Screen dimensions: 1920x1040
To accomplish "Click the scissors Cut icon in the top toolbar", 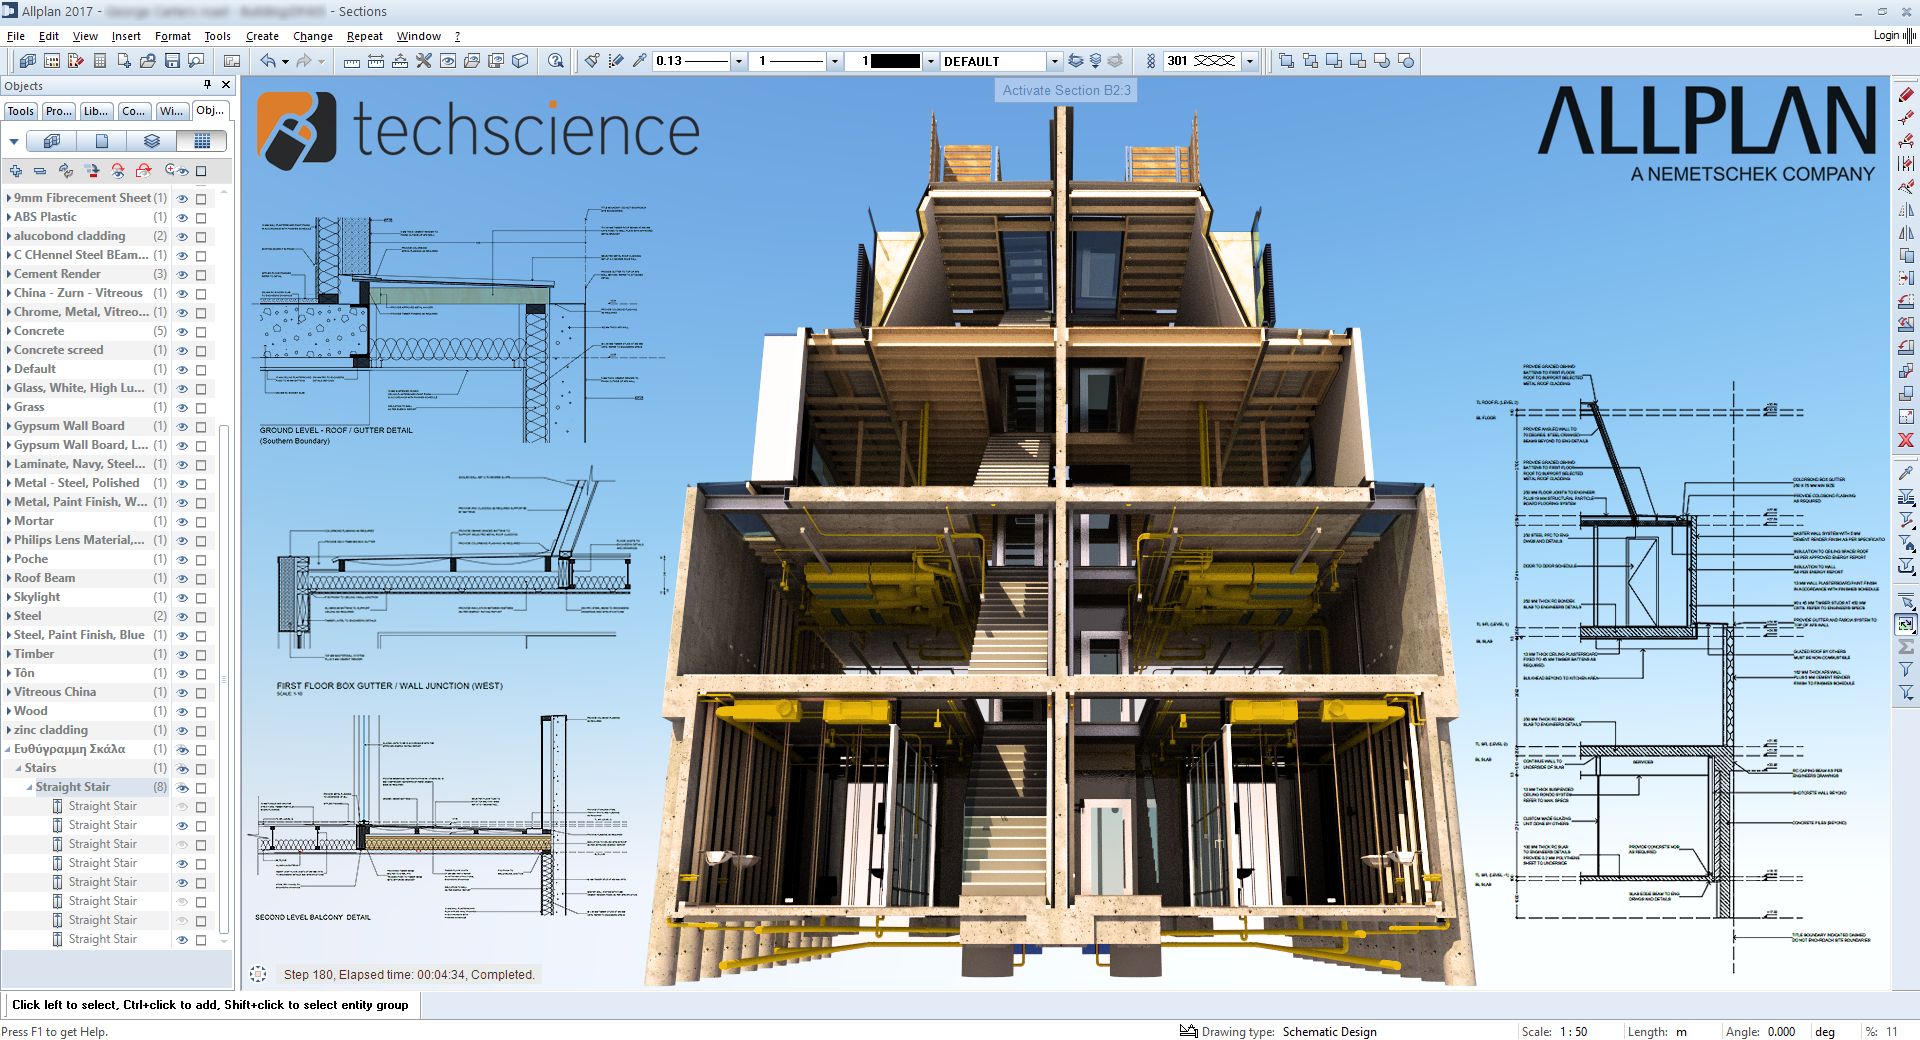I will click(x=423, y=60).
